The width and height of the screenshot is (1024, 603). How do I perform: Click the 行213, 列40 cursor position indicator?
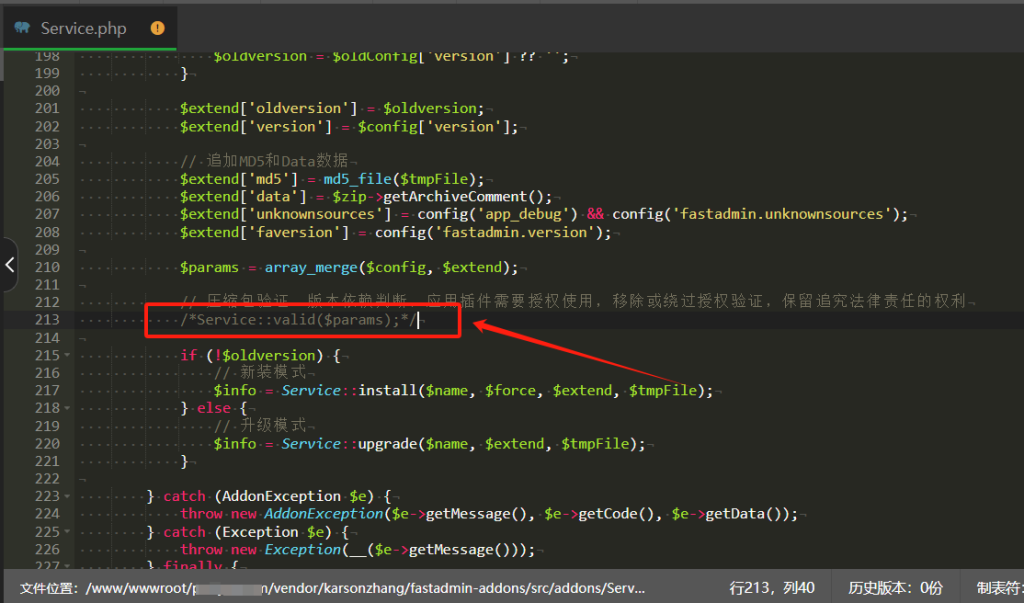[772, 588]
